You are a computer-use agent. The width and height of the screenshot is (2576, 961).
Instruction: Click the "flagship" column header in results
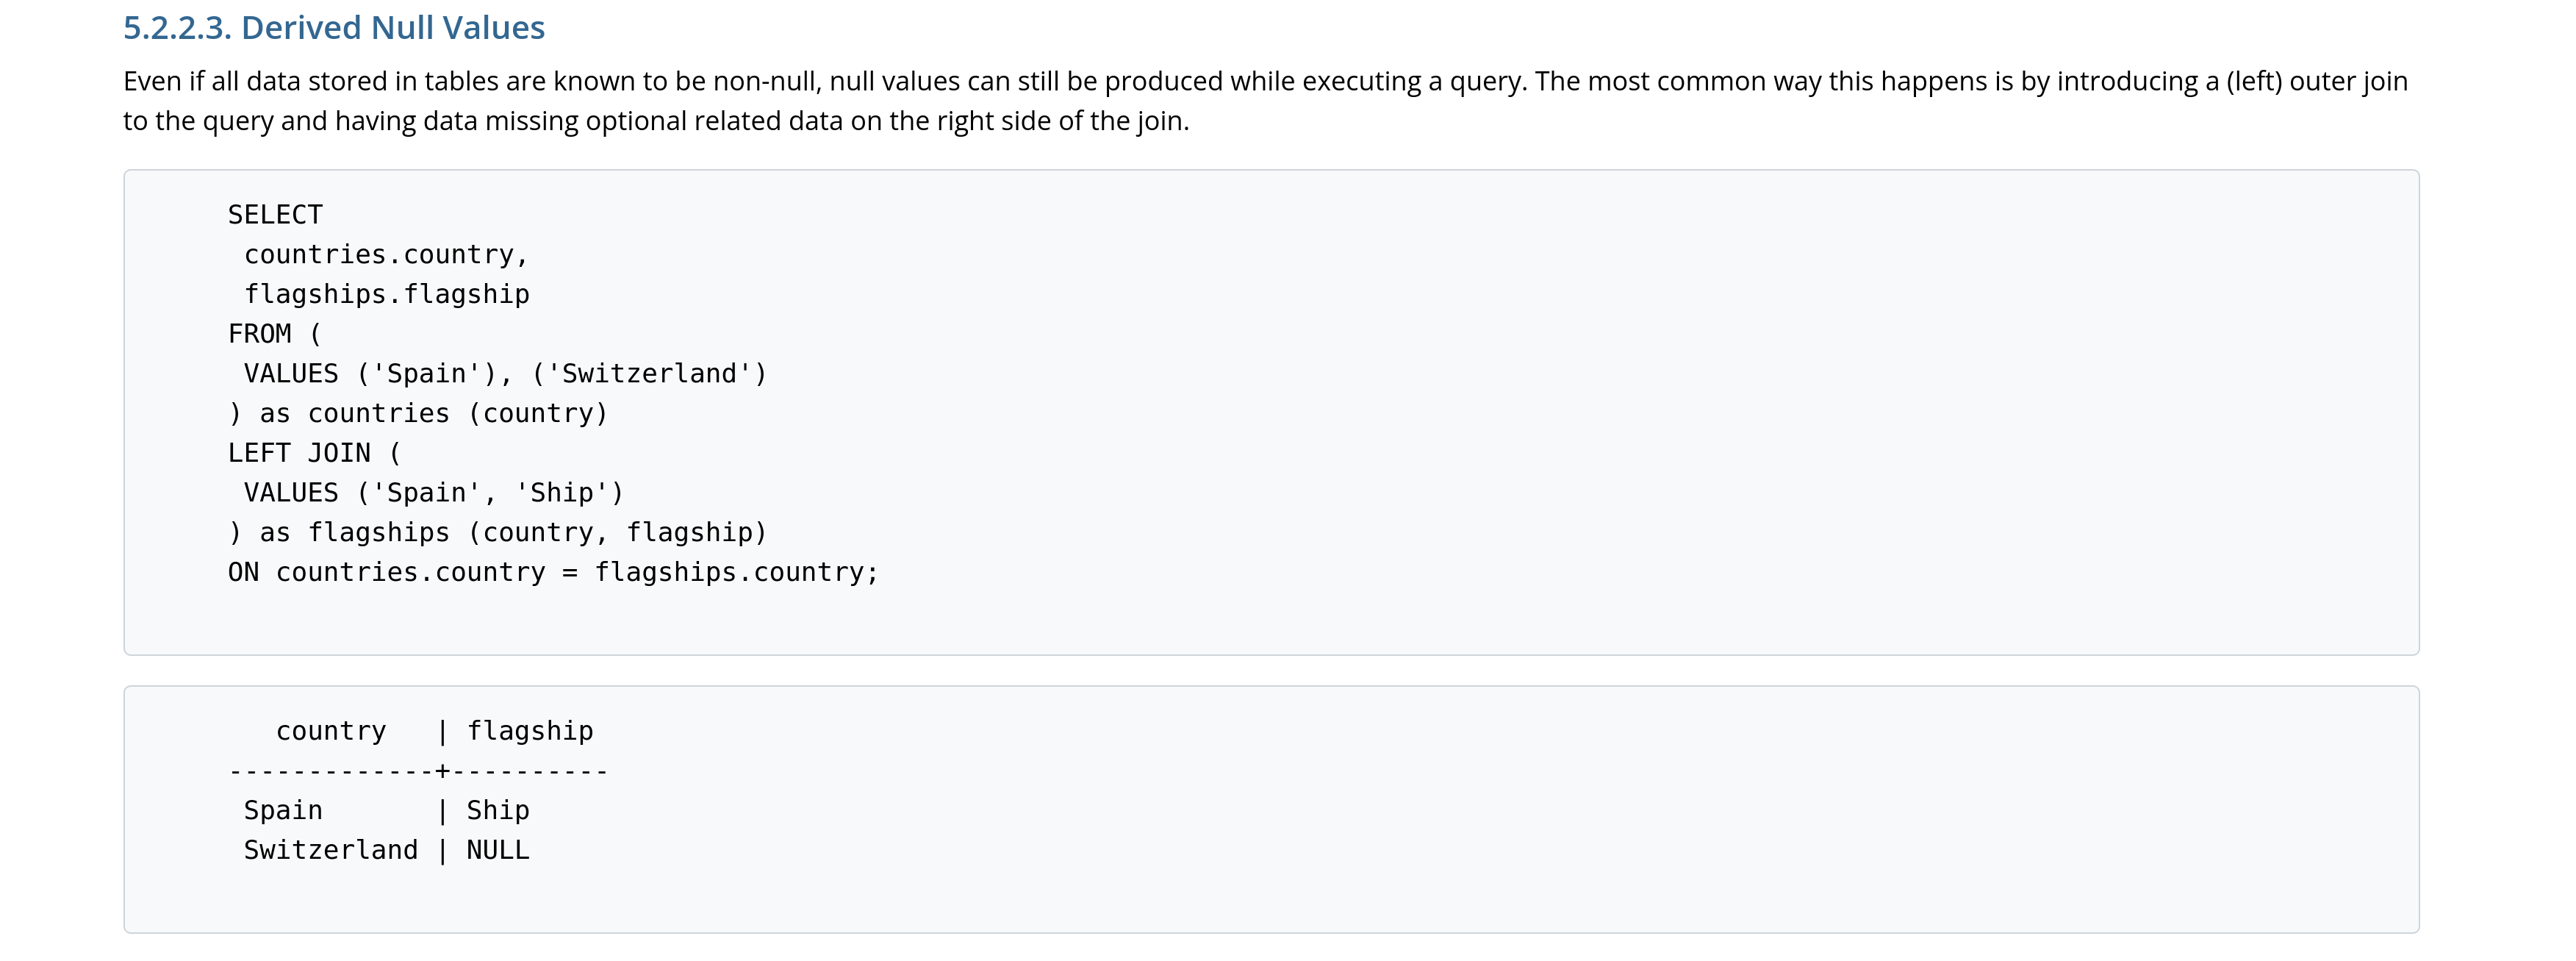pos(530,732)
